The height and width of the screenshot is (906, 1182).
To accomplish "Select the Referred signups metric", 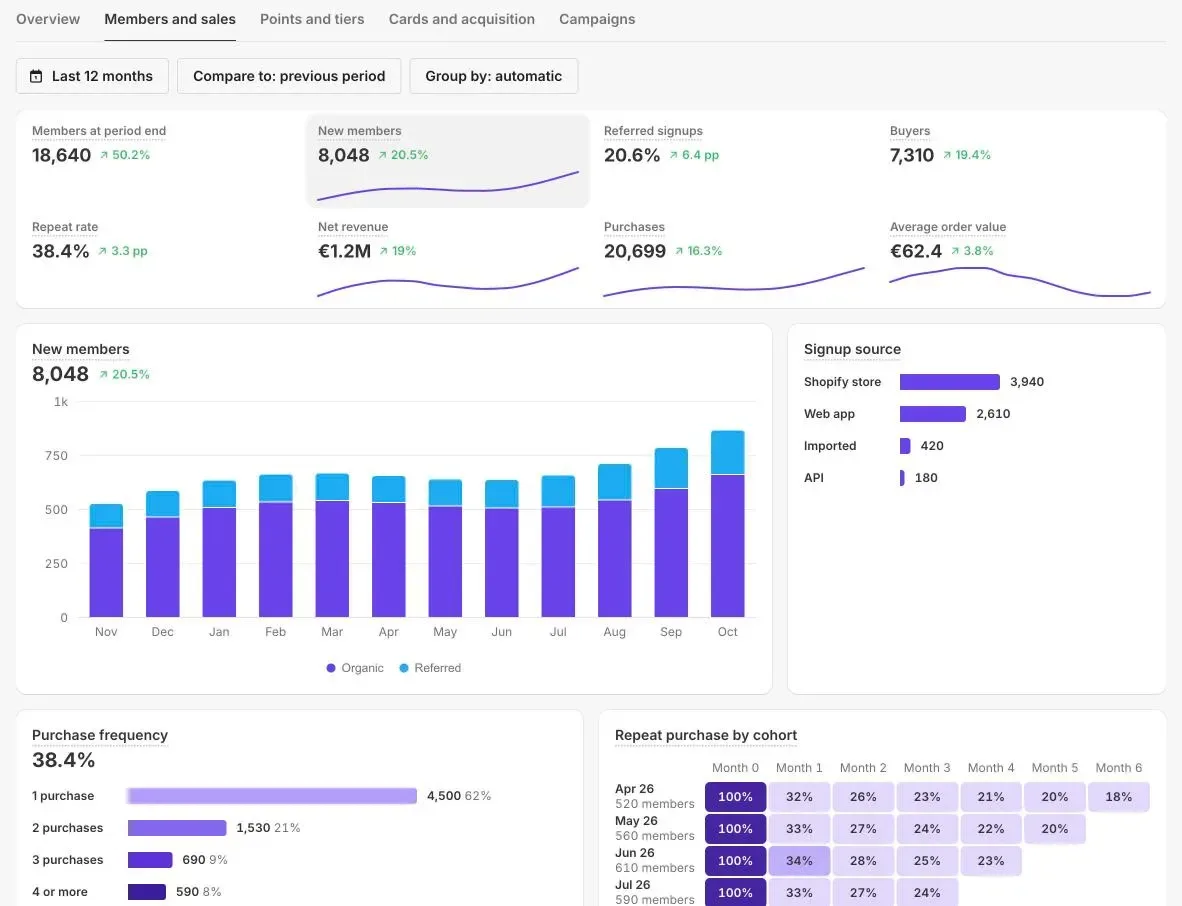I will [733, 161].
